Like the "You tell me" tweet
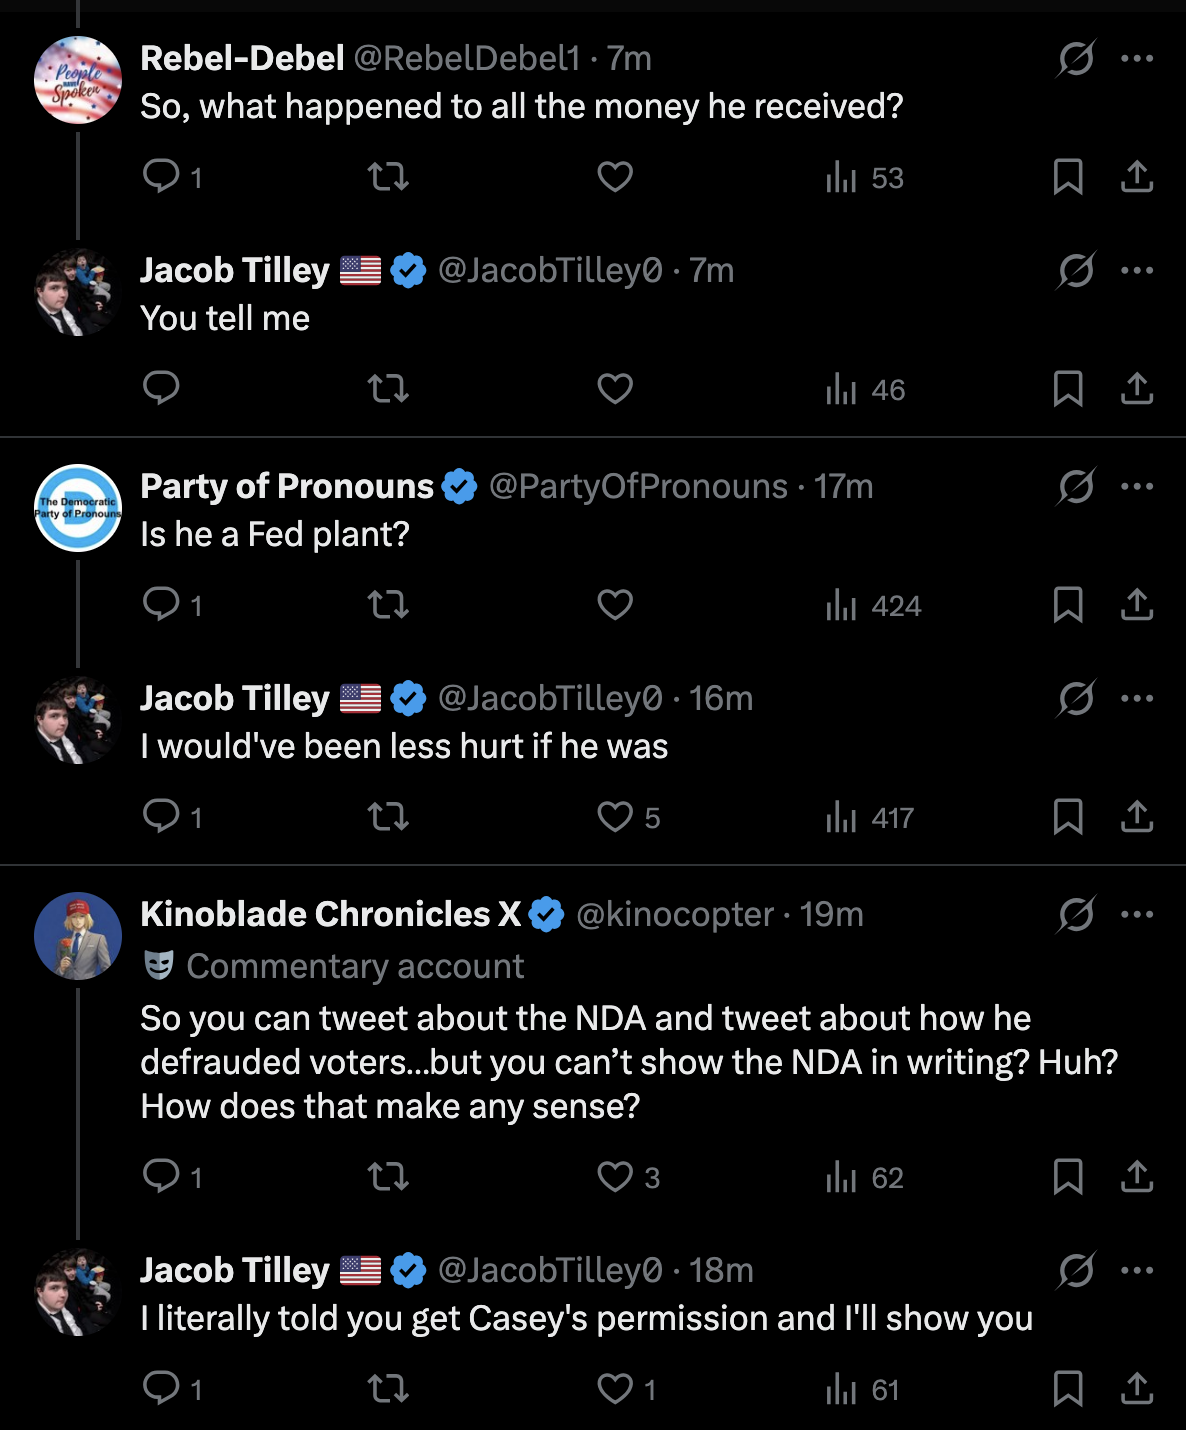This screenshot has width=1186, height=1430. [x=615, y=389]
